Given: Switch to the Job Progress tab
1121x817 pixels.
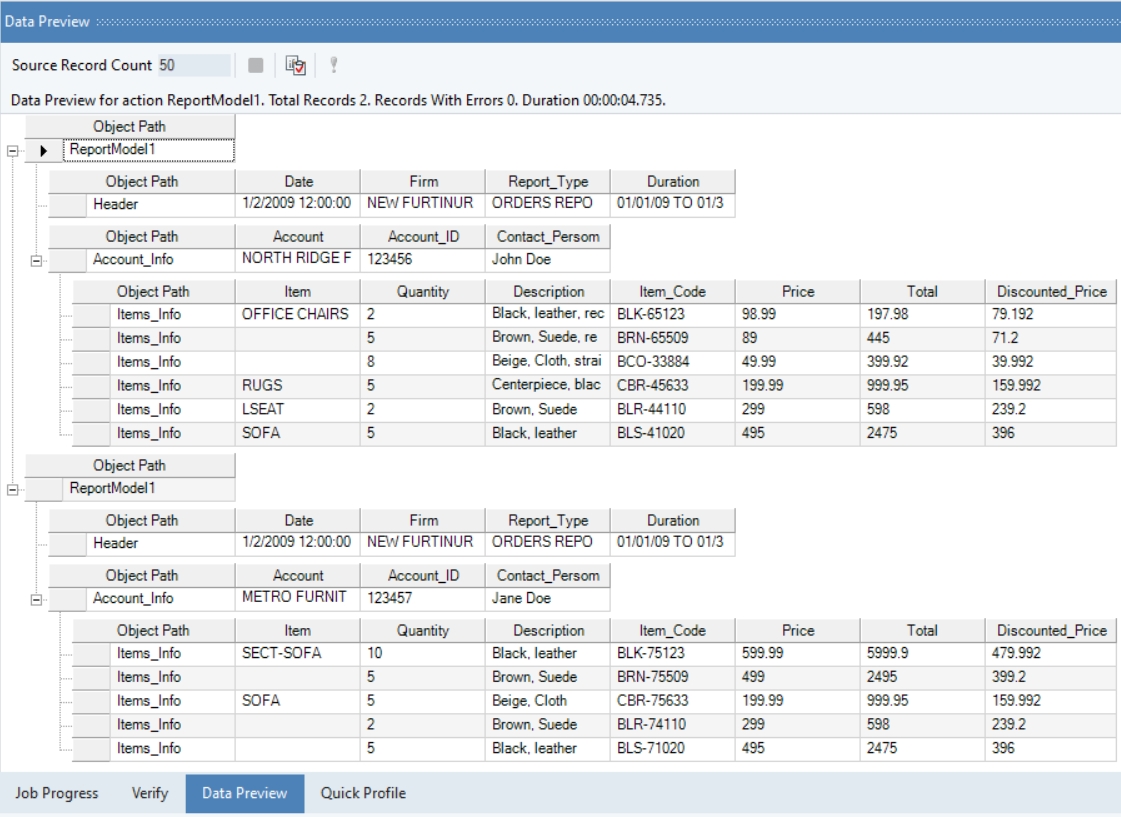Looking at the screenshot, I should [56, 793].
